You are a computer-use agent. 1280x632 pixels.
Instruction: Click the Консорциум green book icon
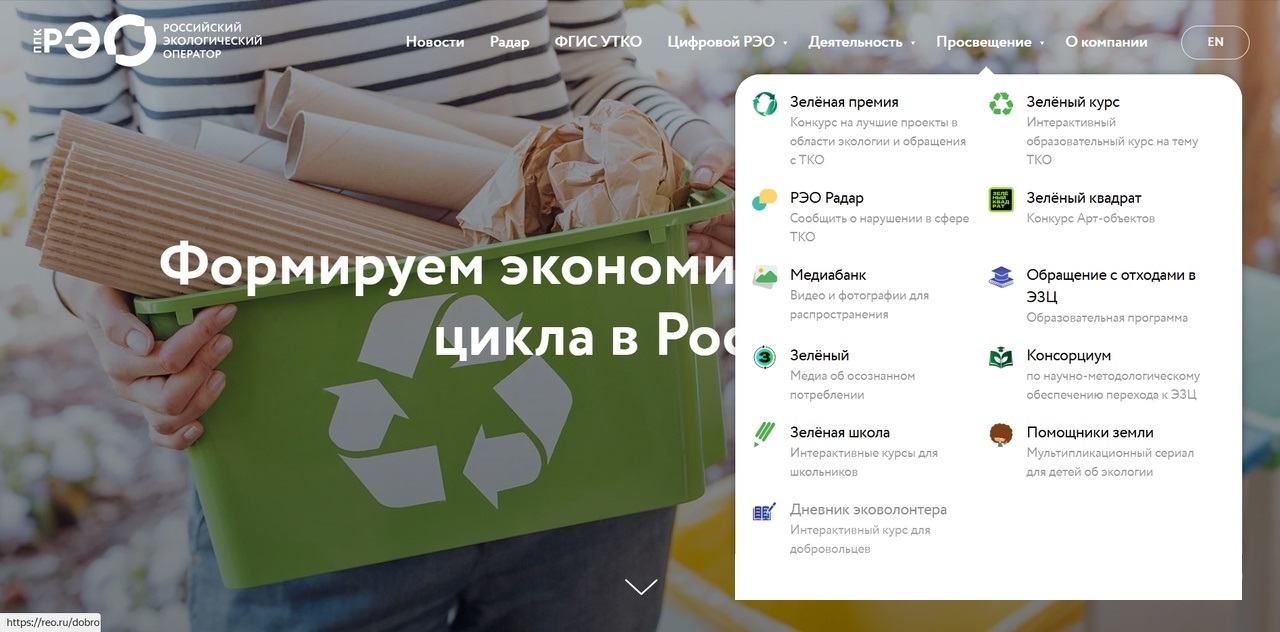click(x=1001, y=357)
